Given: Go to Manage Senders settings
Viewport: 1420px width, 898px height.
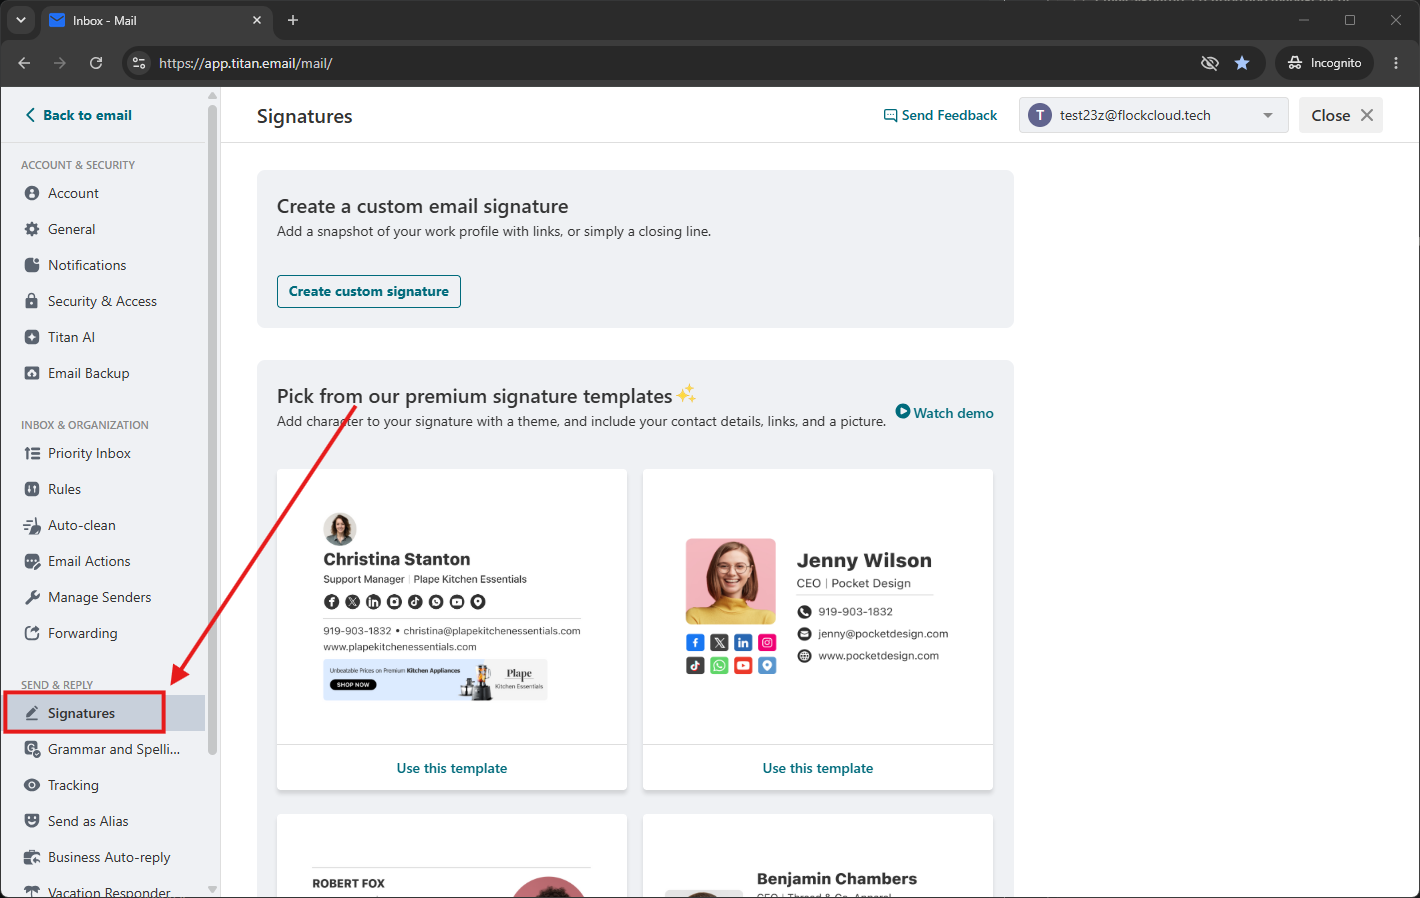Looking at the screenshot, I should [x=103, y=597].
